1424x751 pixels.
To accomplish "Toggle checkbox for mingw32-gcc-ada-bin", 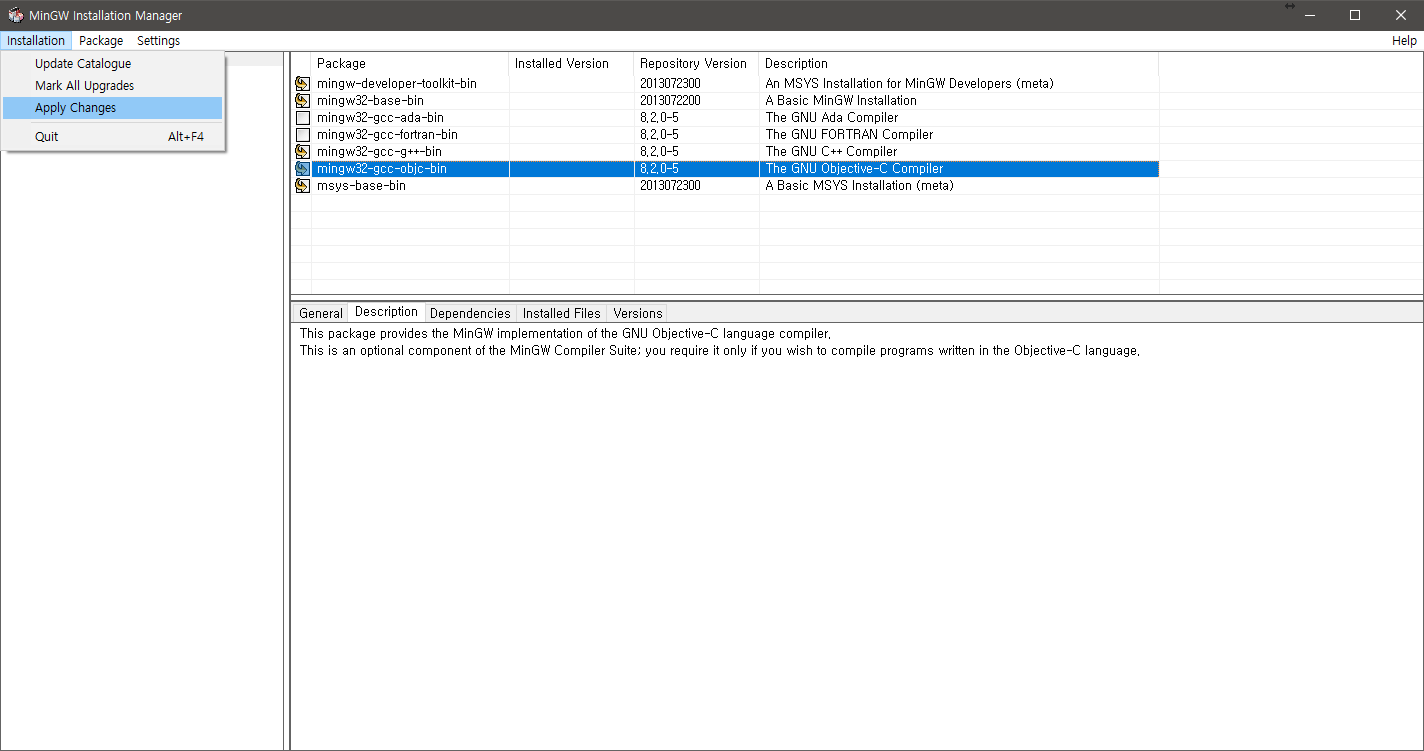I will pyautogui.click(x=302, y=118).
